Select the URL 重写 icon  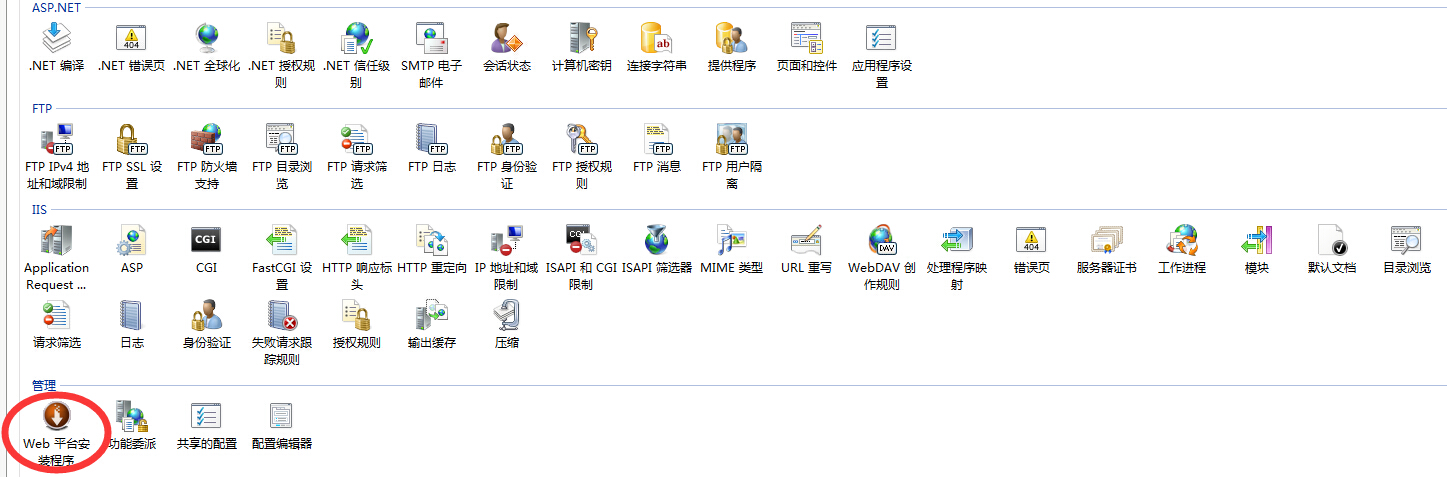[807, 241]
